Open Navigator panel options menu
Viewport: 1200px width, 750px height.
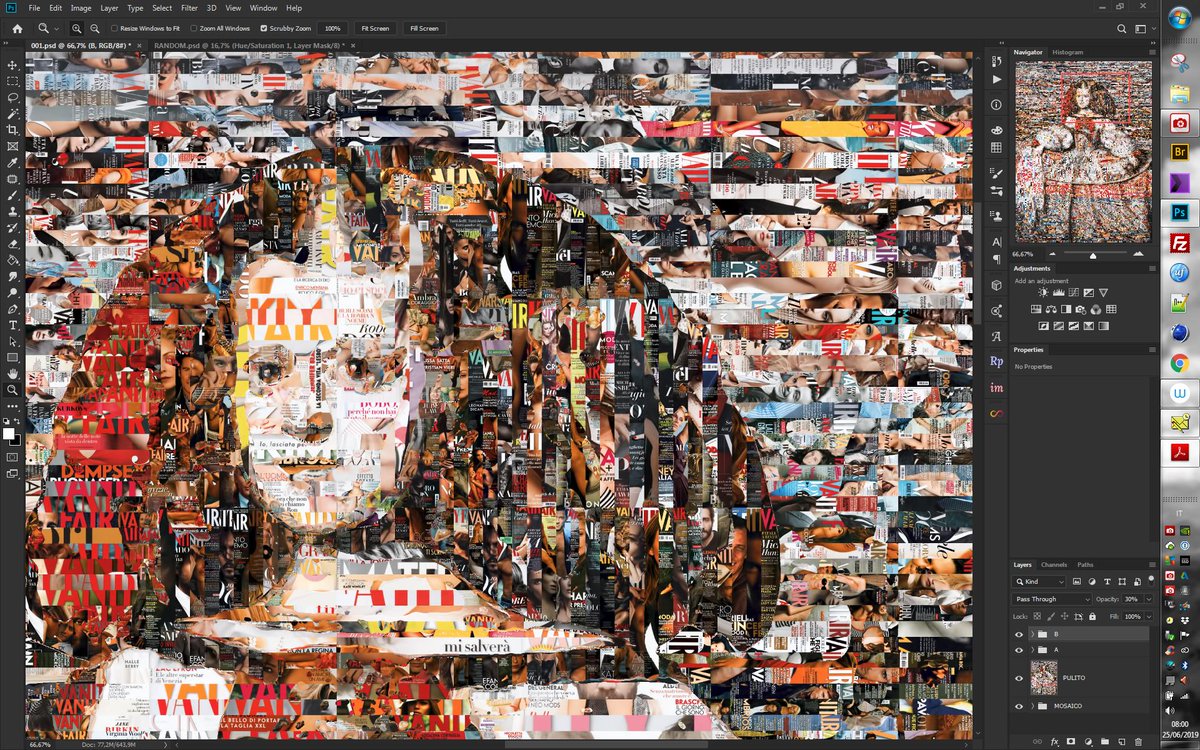[1152, 52]
